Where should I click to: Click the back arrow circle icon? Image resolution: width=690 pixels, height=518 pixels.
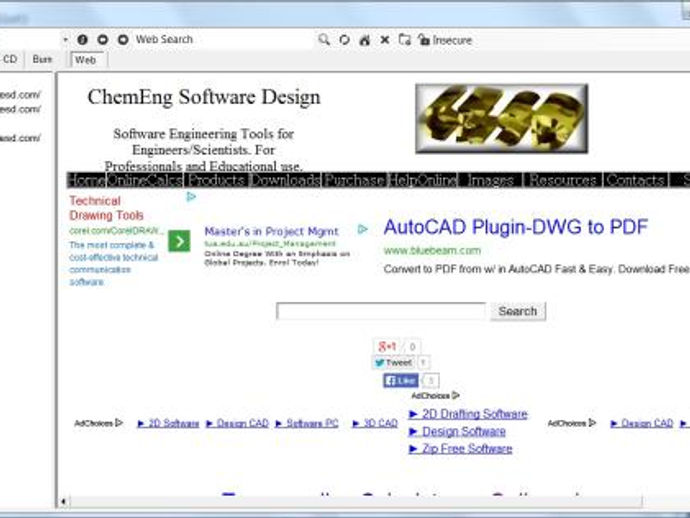[103, 40]
